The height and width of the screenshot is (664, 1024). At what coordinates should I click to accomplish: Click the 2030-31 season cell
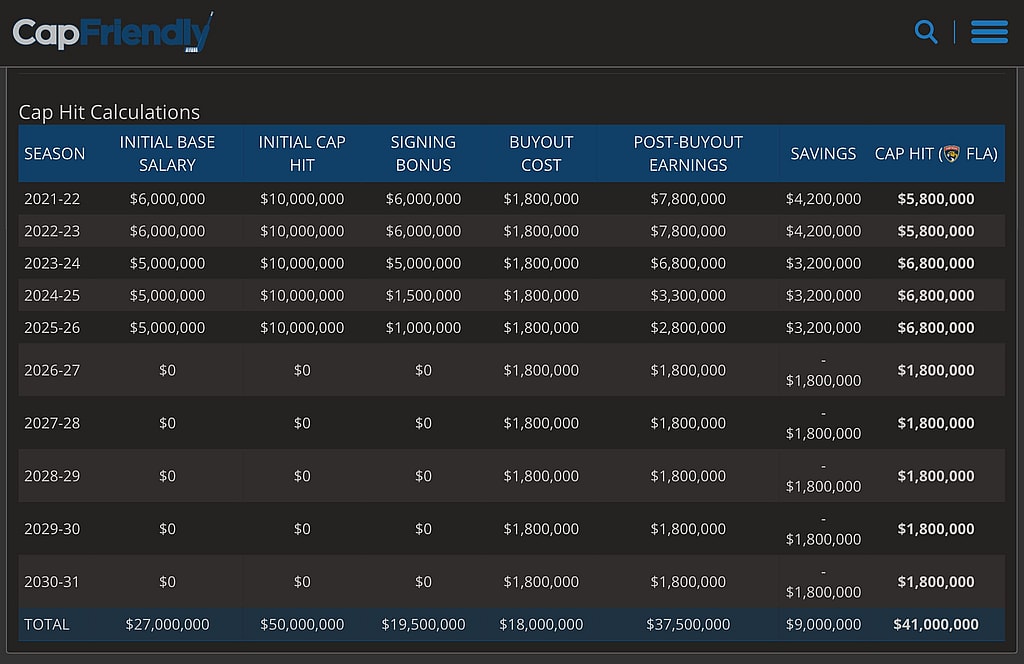click(x=52, y=582)
